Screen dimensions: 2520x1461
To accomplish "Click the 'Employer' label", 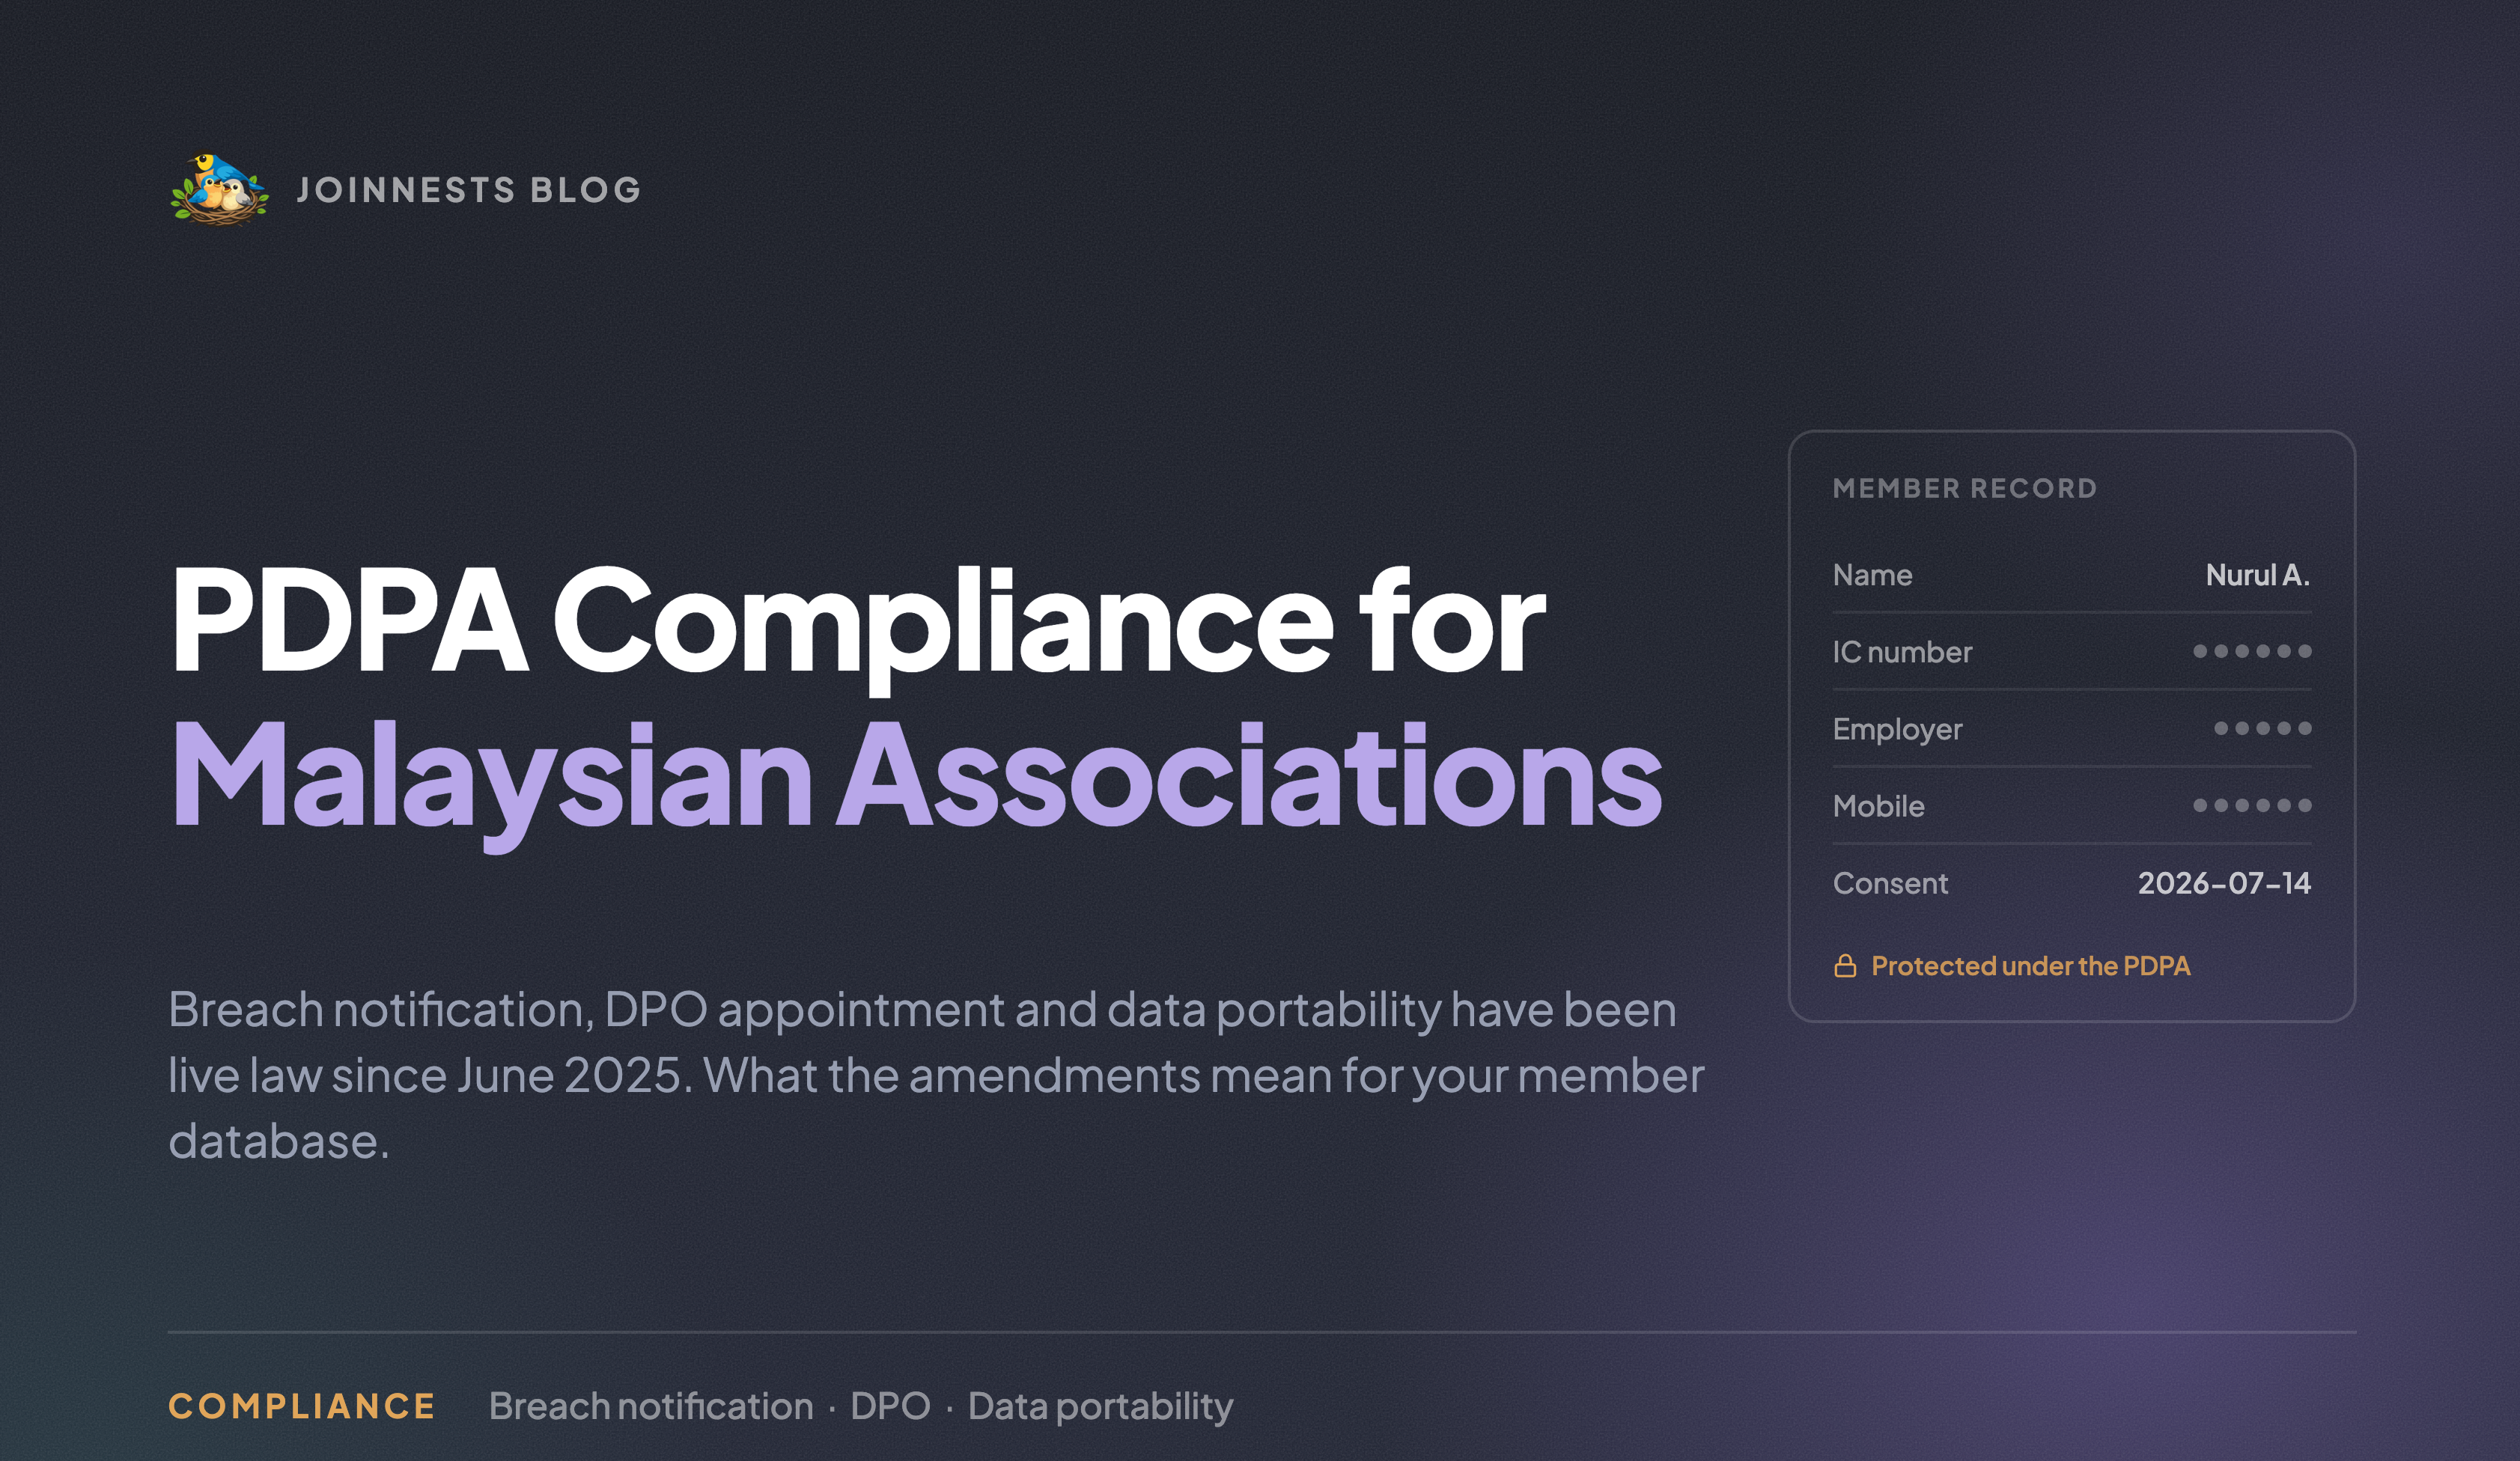I will point(1897,730).
